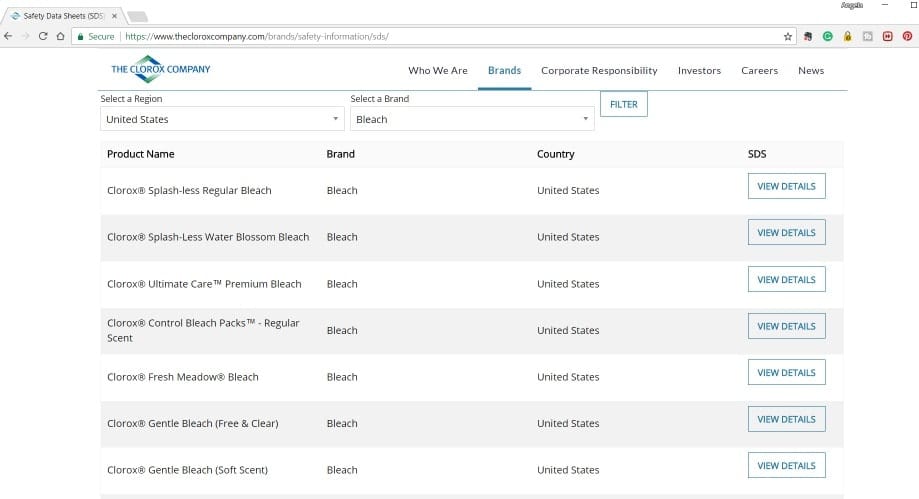The image size is (919, 499).
Task: View details for Ultimate Care Premium Bleach
Action: click(787, 279)
